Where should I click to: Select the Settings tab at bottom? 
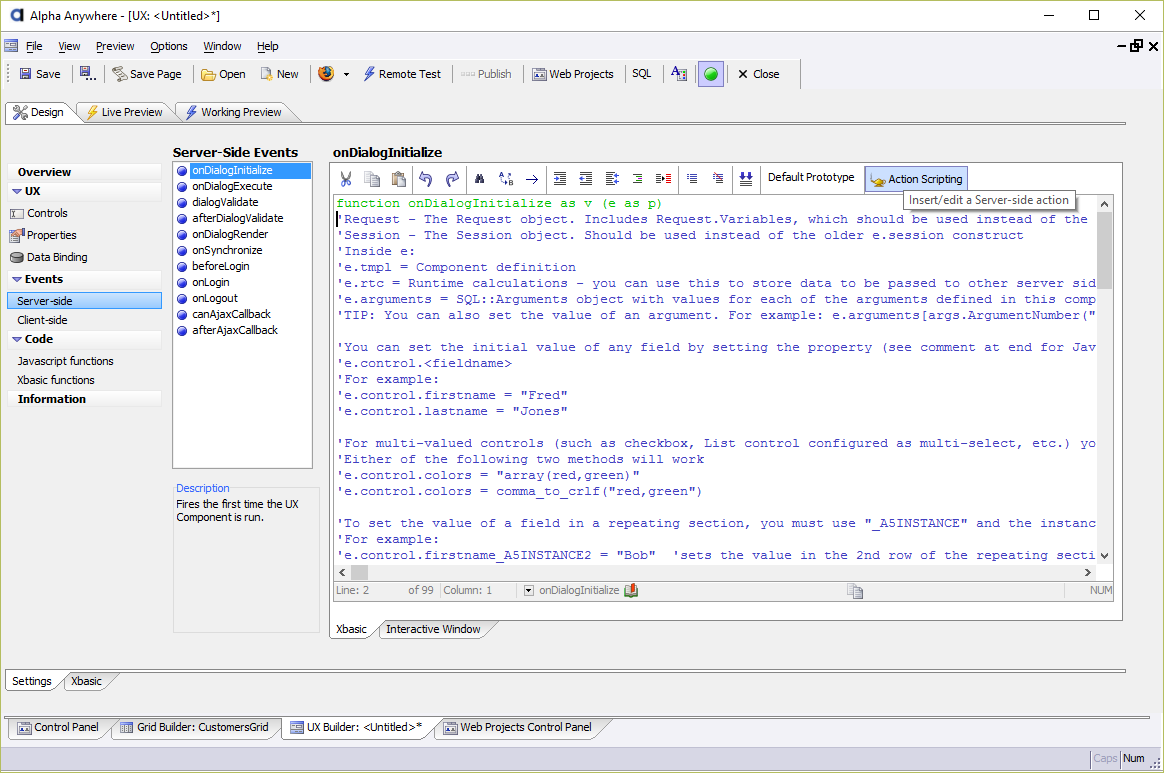coord(32,681)
